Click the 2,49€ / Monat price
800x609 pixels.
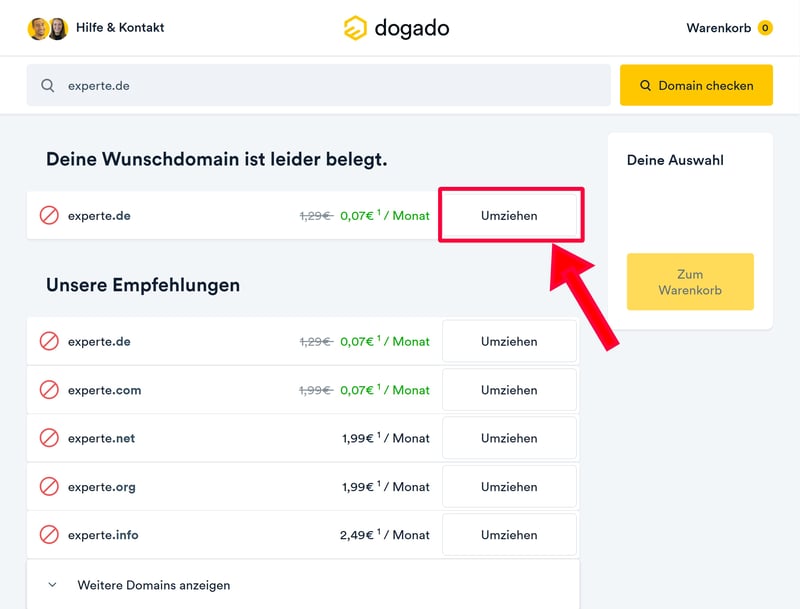click(x=385, y=535)
